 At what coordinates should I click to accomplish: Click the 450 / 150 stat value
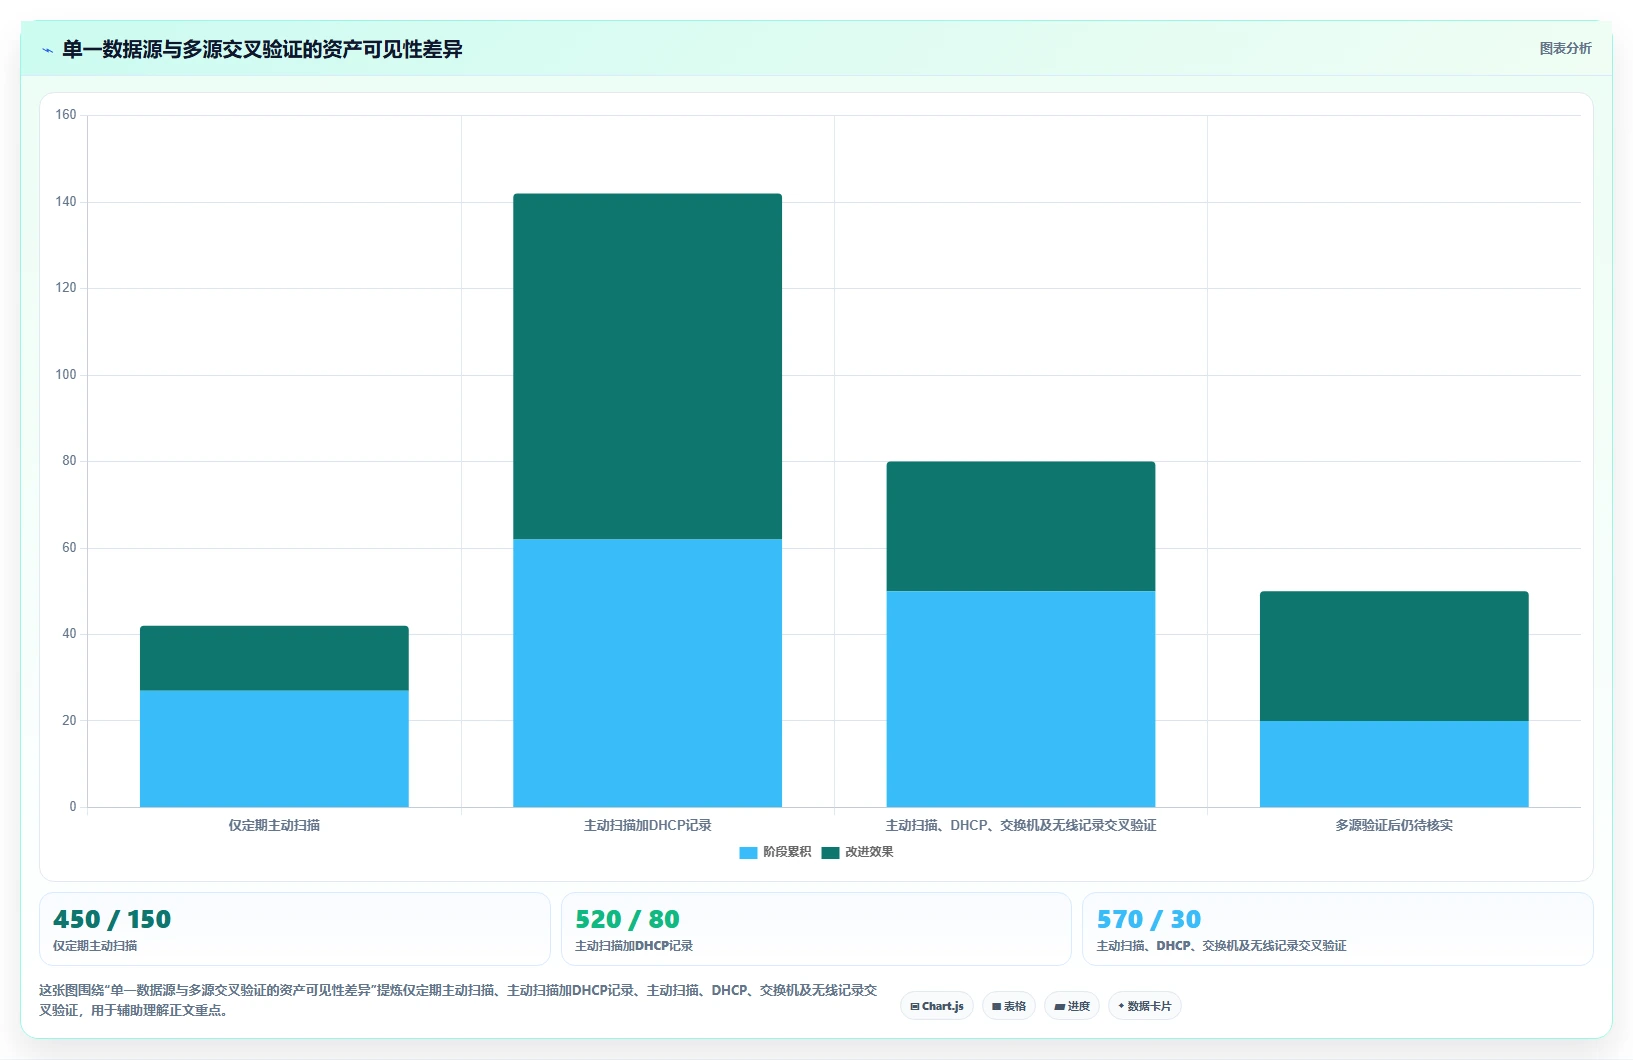(112, 919)
